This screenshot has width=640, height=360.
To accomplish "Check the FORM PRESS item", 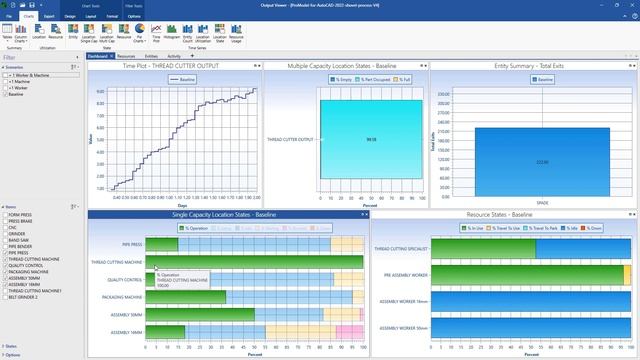I will pos(5,215).
